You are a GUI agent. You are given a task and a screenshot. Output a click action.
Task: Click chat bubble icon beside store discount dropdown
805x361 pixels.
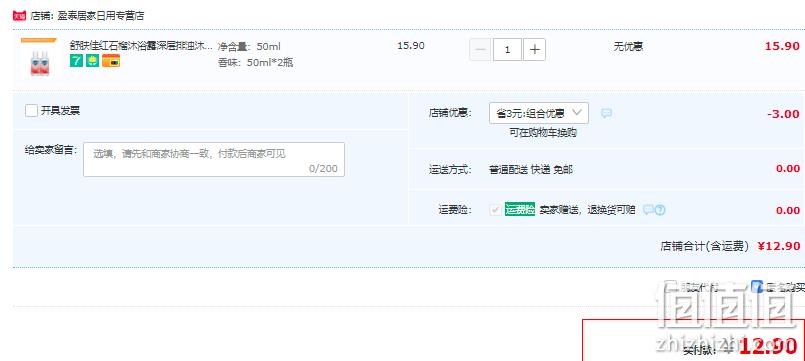pos(606,113)
